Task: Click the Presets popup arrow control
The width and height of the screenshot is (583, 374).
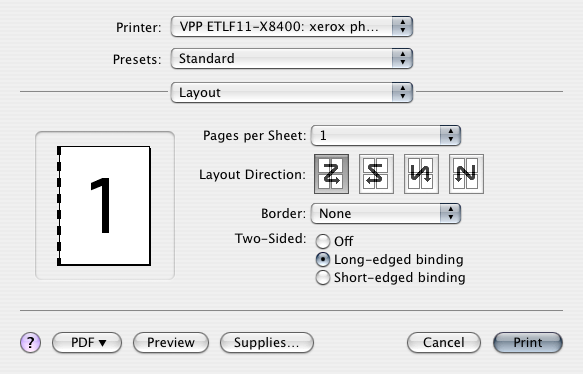Action: [x=402, y=58]
